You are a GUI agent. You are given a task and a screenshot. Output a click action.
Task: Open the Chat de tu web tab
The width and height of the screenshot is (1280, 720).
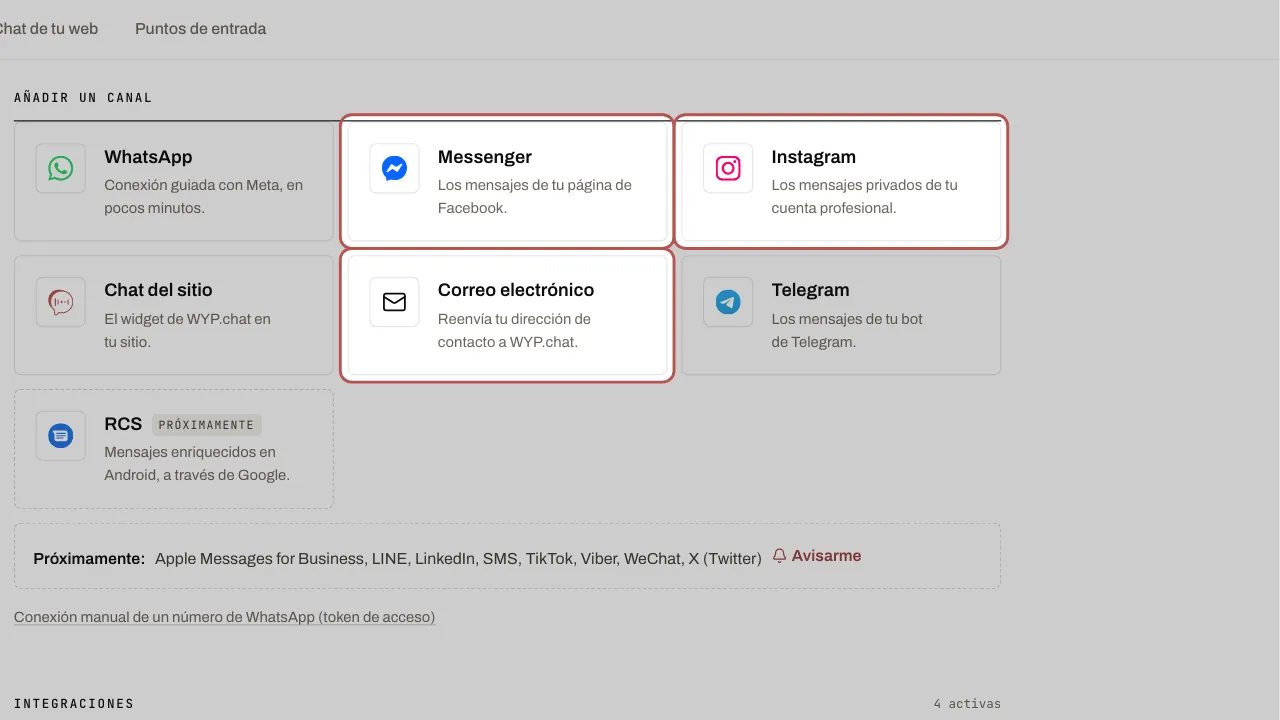48,29
